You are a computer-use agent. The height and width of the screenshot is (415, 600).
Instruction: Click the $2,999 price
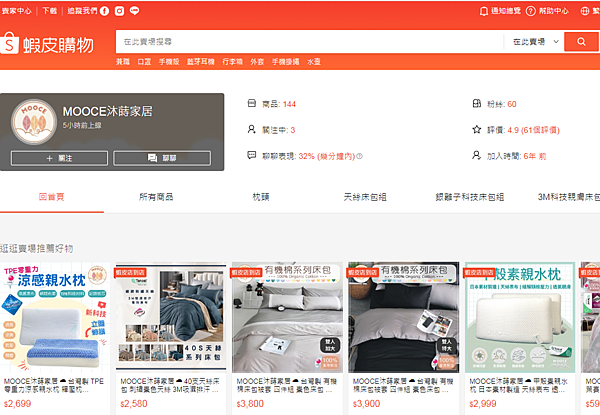coord(483,404)
